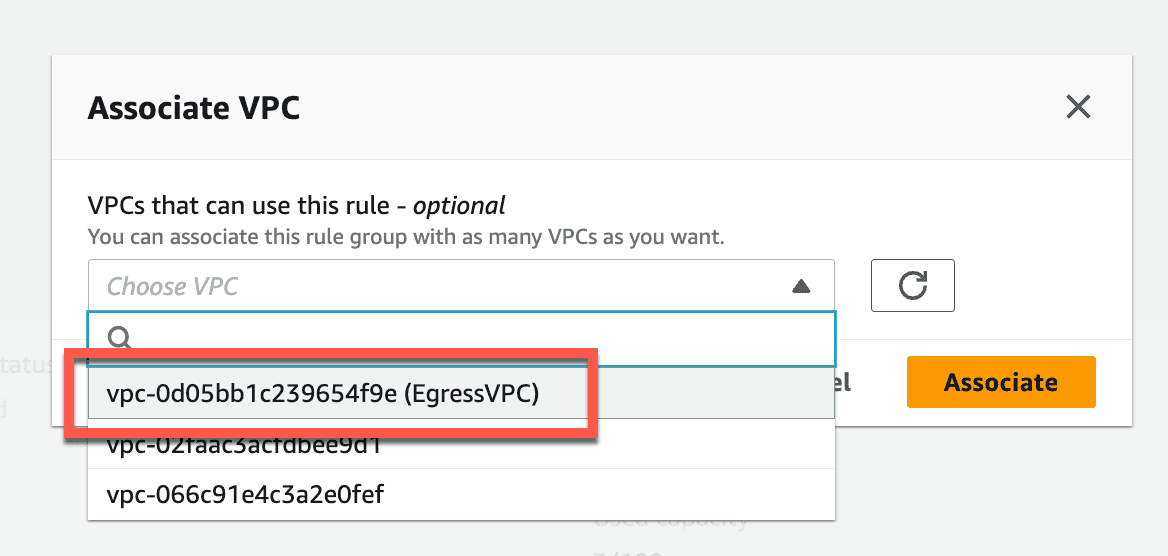Click the refresh VPC list icon
The width and height of the screenshot is (1168, 556).
pos(912,285)
